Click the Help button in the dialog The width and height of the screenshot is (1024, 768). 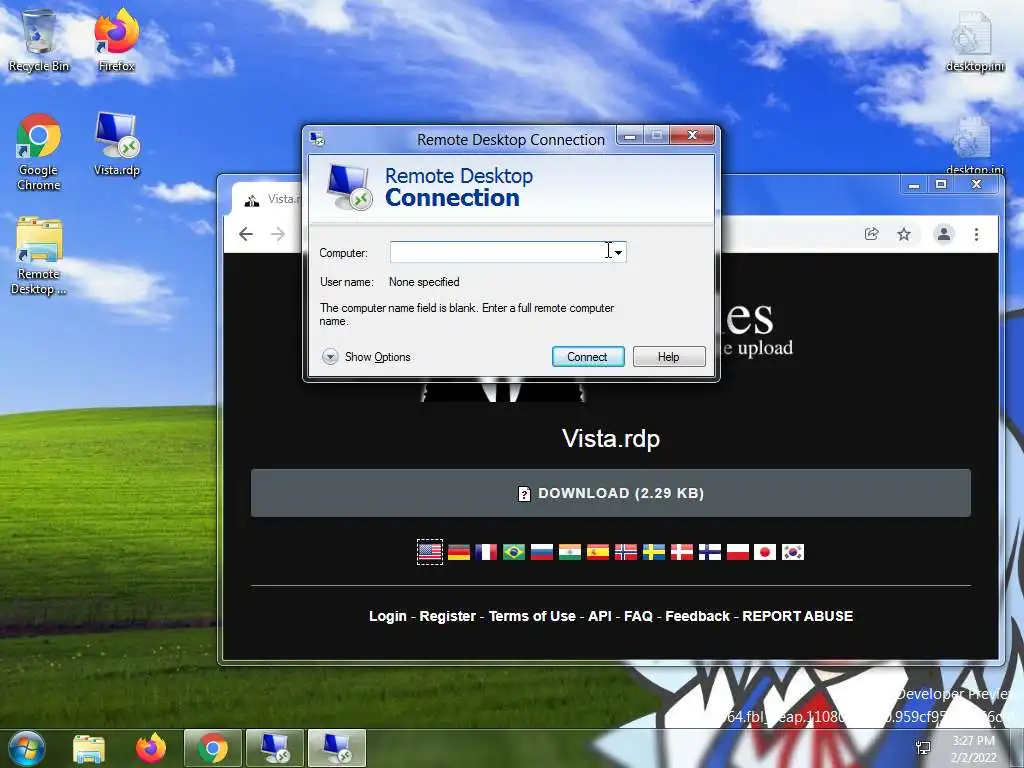pos(669,357)
